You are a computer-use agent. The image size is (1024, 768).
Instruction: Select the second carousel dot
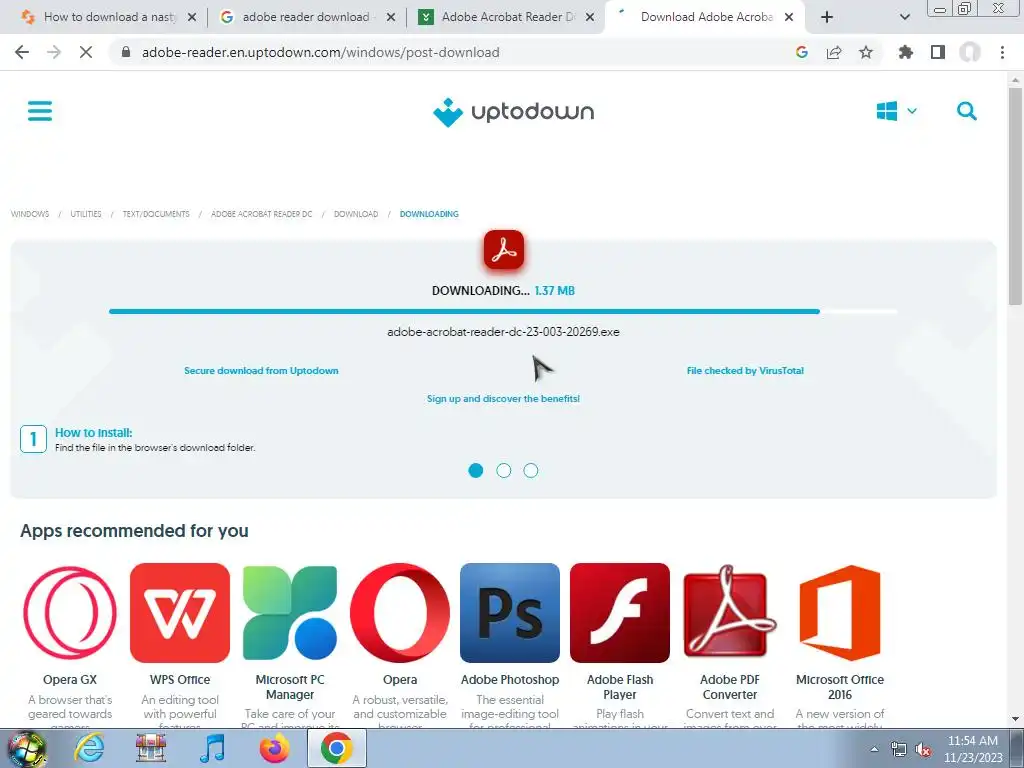(504, 470)
